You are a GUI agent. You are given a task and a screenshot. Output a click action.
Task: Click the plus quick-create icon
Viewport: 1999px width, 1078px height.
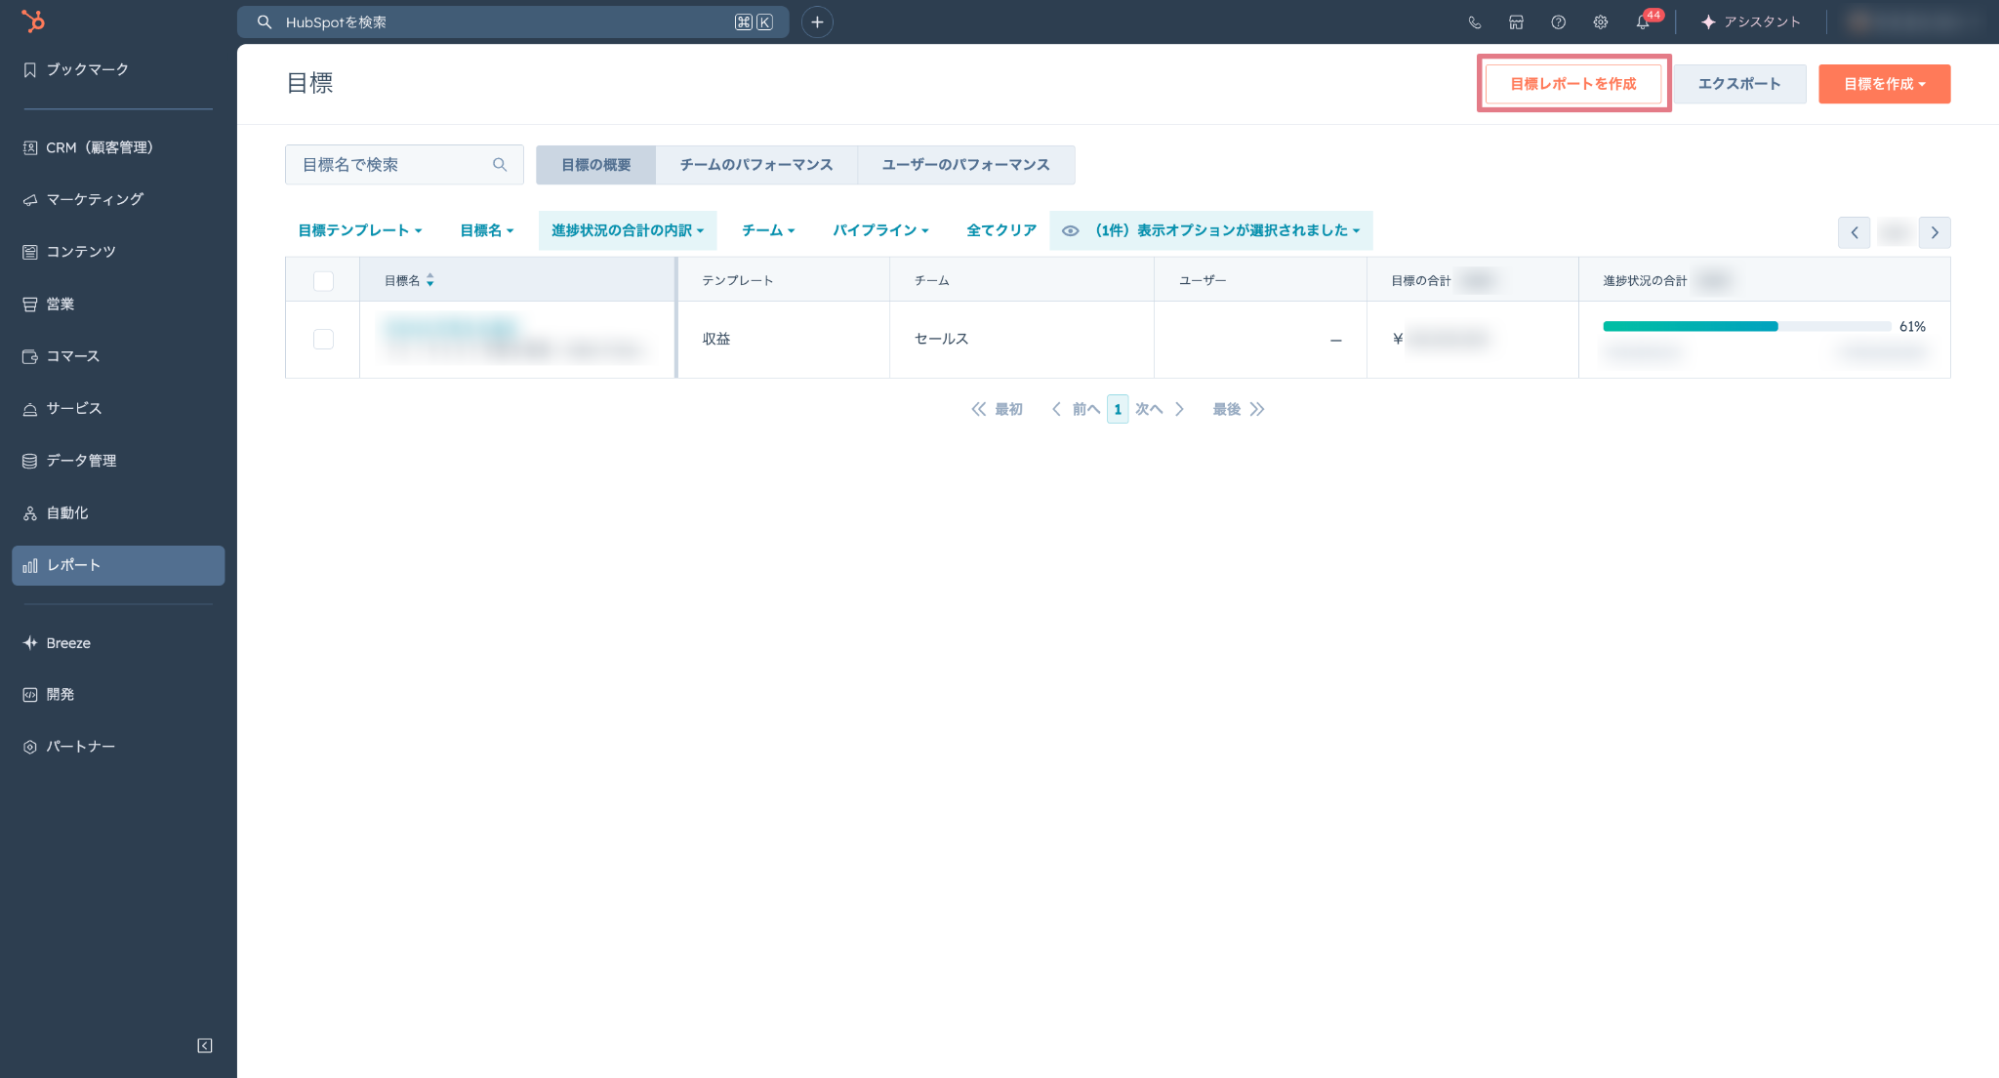pyautogui.click(x=817, y=22)
